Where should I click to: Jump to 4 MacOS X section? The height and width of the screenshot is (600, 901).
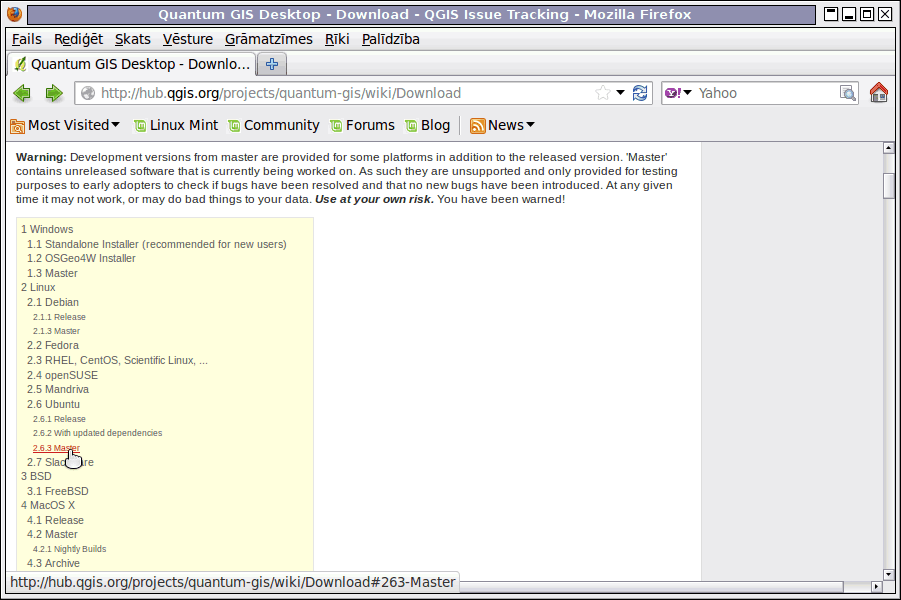point(48,505)
